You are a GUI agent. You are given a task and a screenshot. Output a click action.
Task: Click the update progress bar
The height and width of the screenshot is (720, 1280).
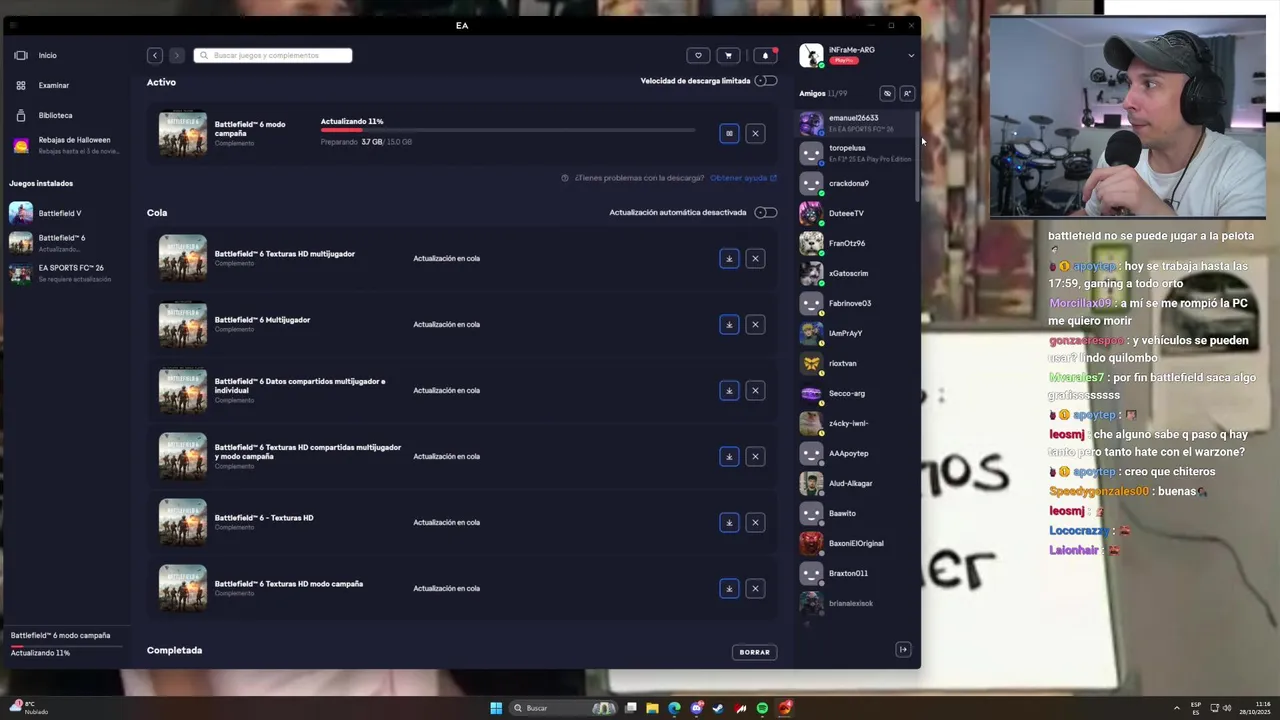(507, 129)
